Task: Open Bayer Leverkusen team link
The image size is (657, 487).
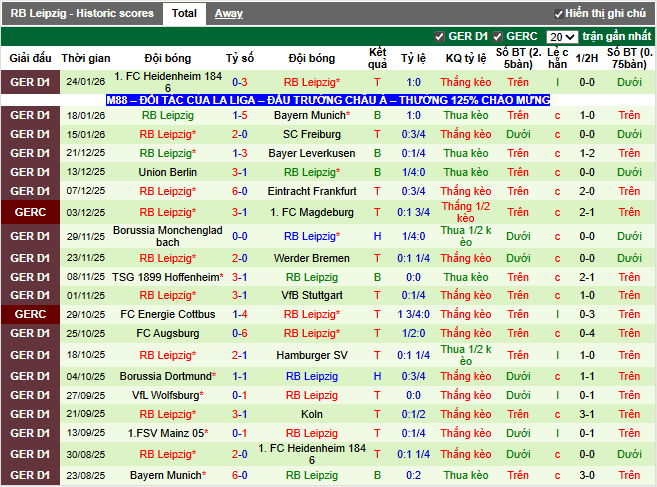Action: [312, 153]
